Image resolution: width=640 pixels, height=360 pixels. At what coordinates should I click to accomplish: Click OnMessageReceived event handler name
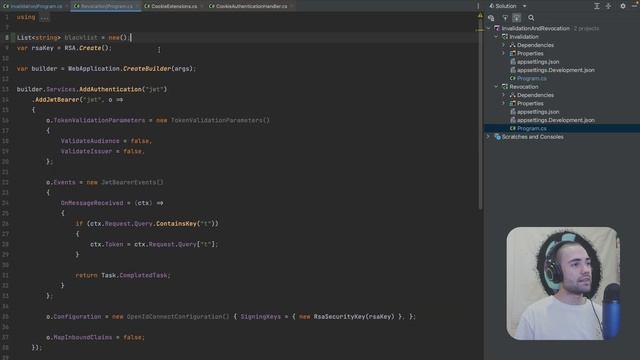click(92, 203)
